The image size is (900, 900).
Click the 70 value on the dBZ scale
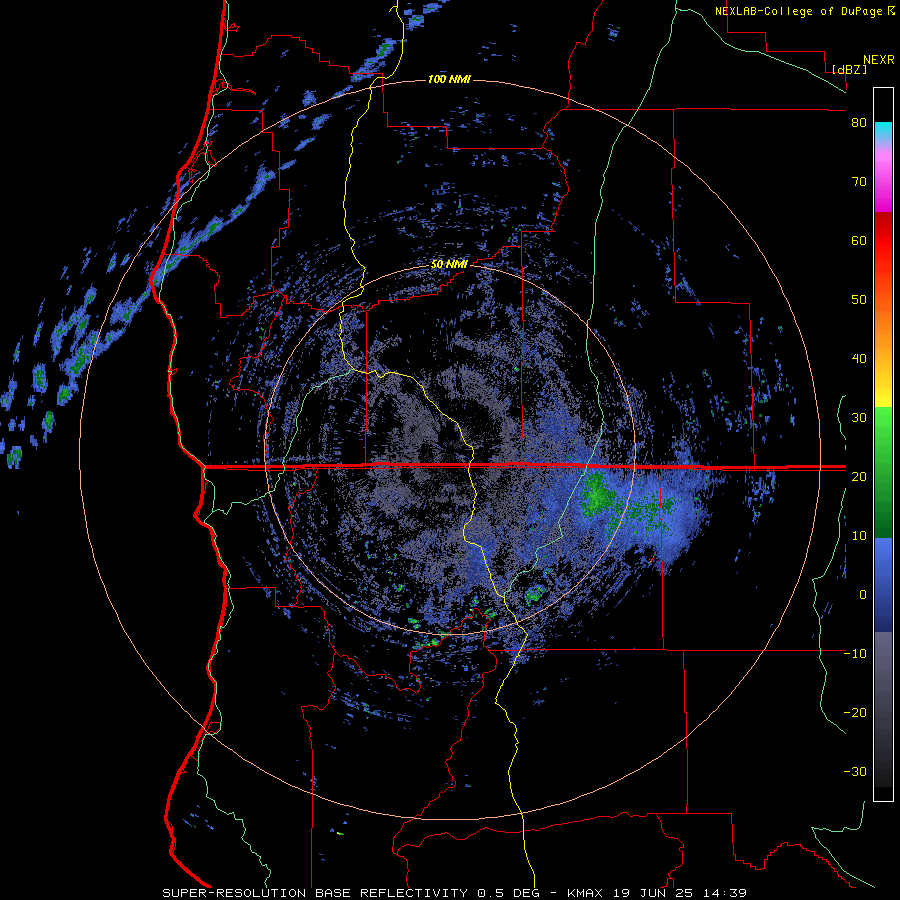point(859,182)
